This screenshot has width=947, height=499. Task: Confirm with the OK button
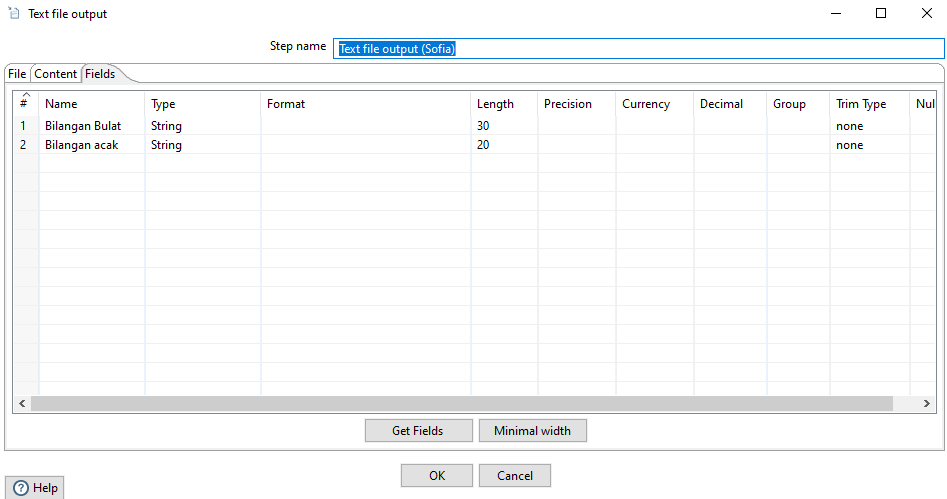pos(437,475)
